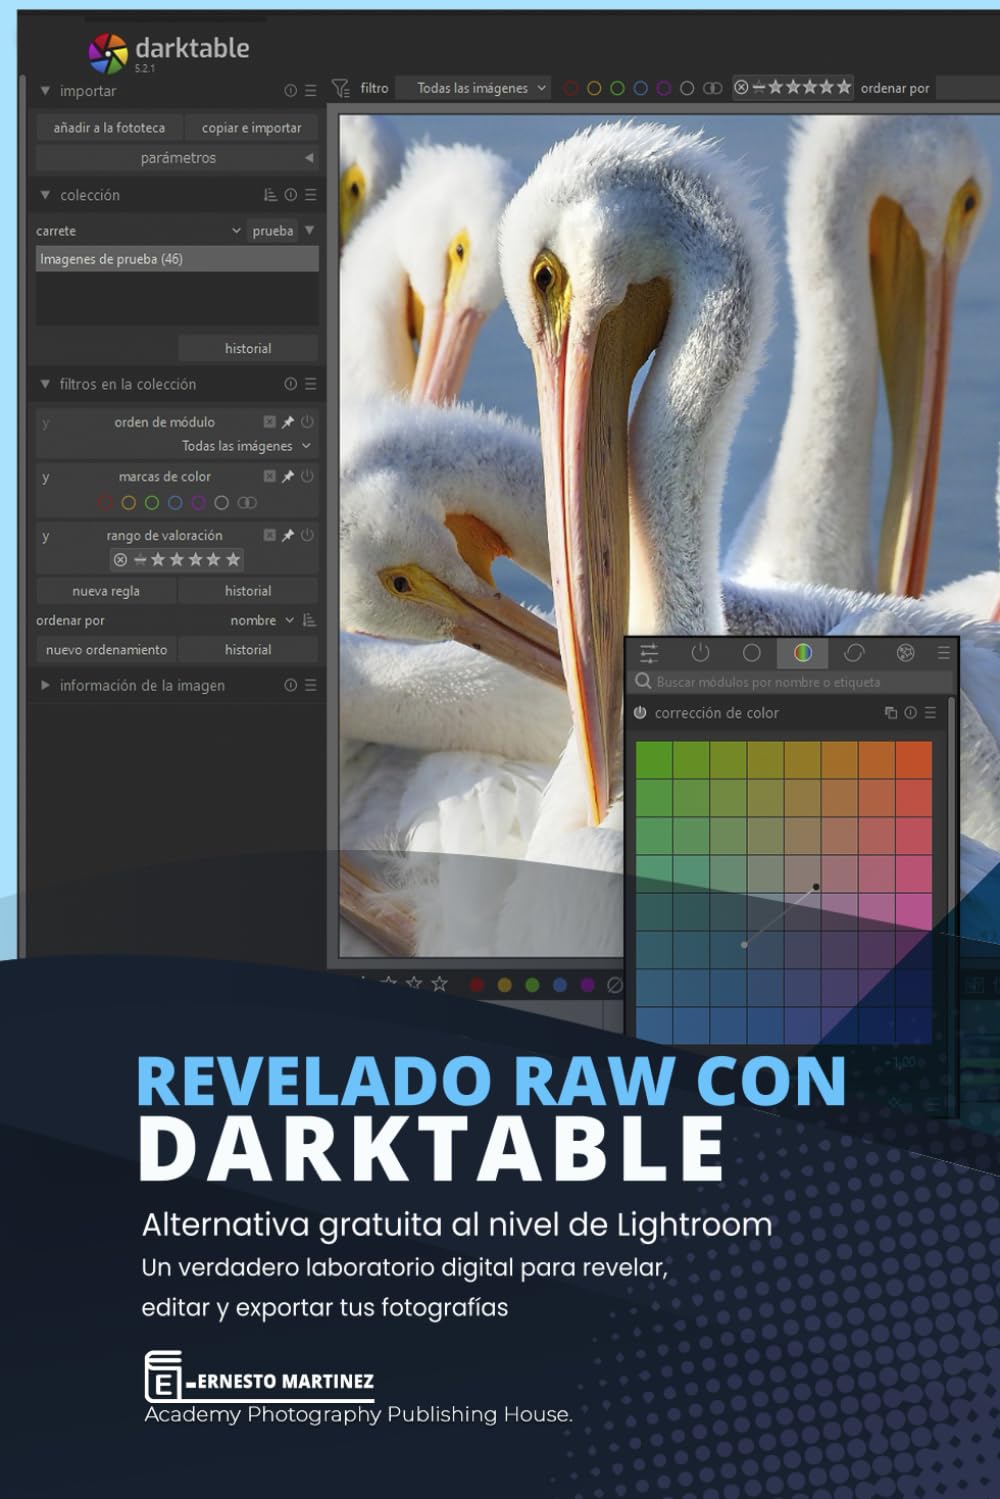The image size is (1000, 1499).
Task: Click historial button in colección module
Action: click(x=248, y=348)
